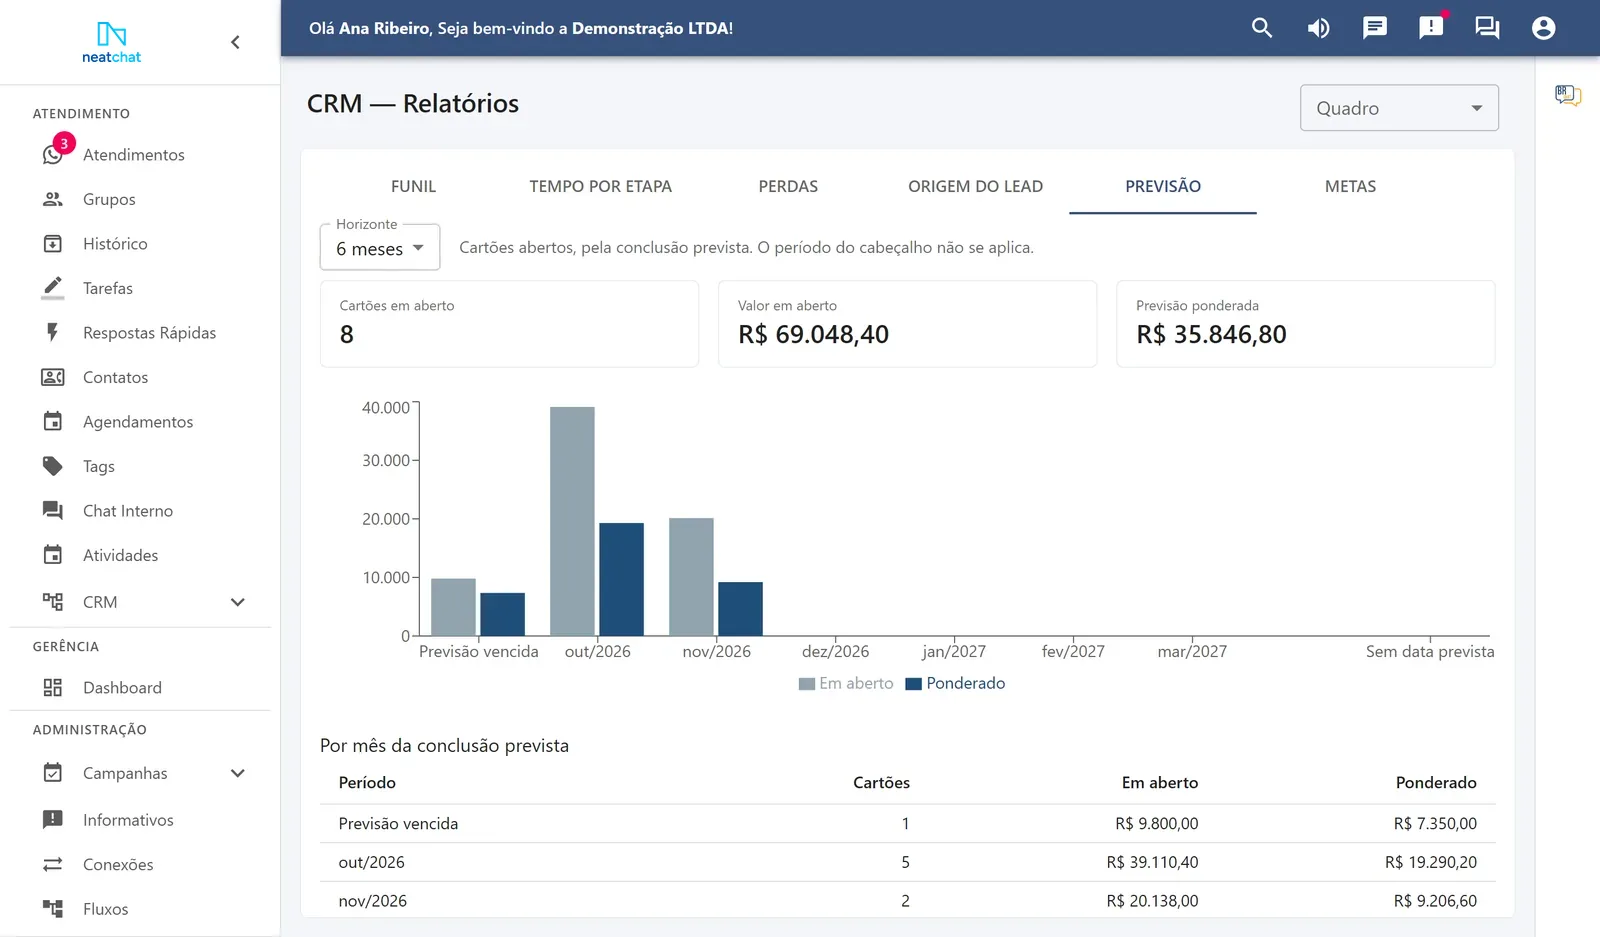Expand the CRM menu chevron
Image resolution: width=1600 pixels, height=937 pixels.
click(x=238, y=602)
